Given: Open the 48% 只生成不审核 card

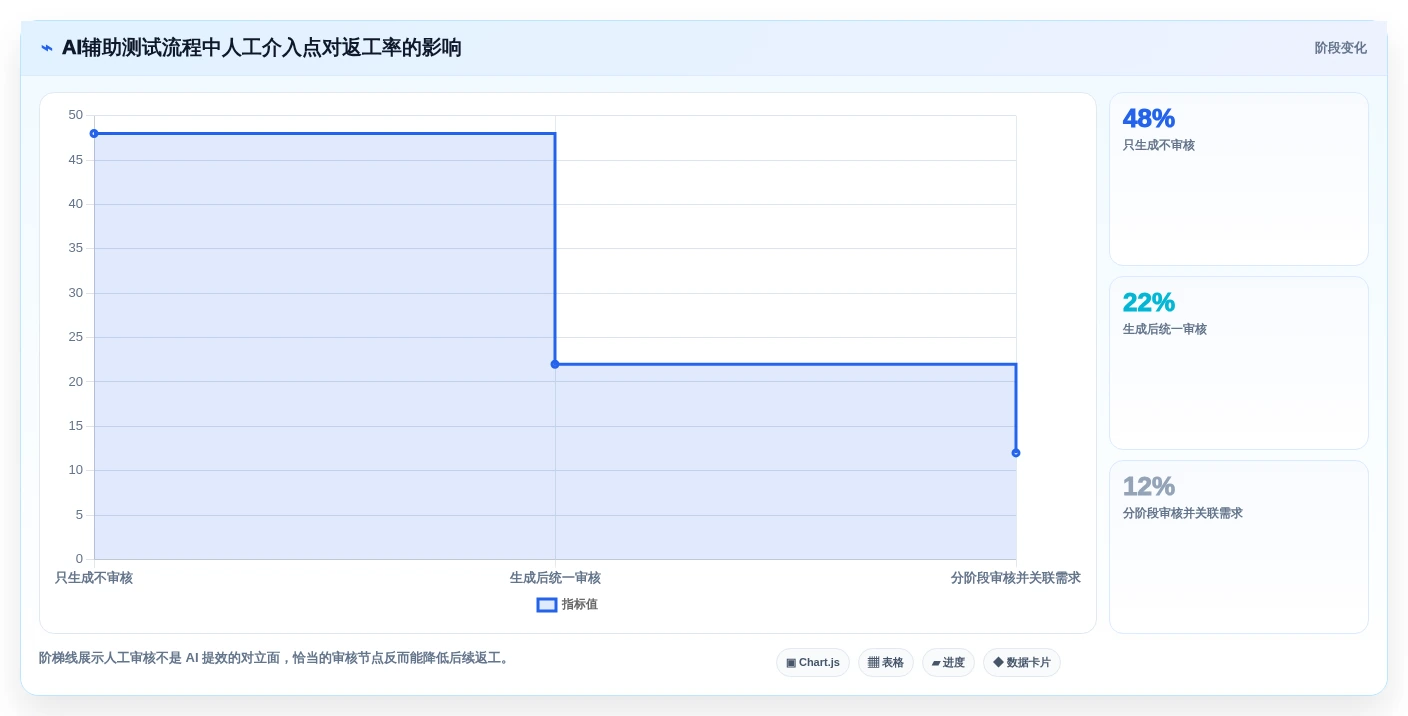Looking at the screenshot, I should click(1239, 179).
